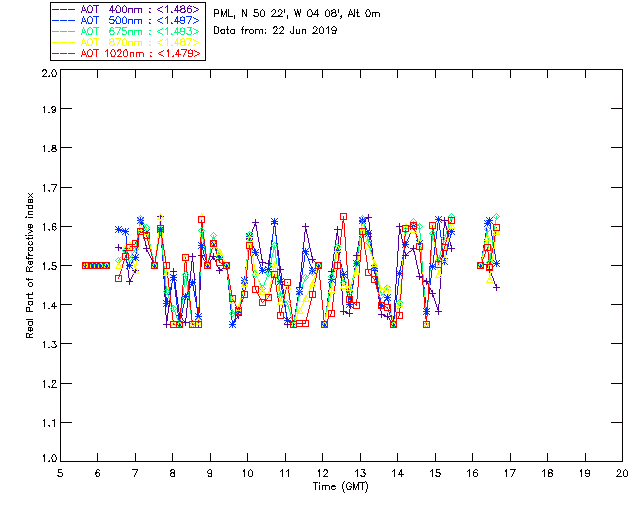Click the cluster of 1.5 markers near 6 GMT
This screenshot has width=640, height=512.
(96, 265)
